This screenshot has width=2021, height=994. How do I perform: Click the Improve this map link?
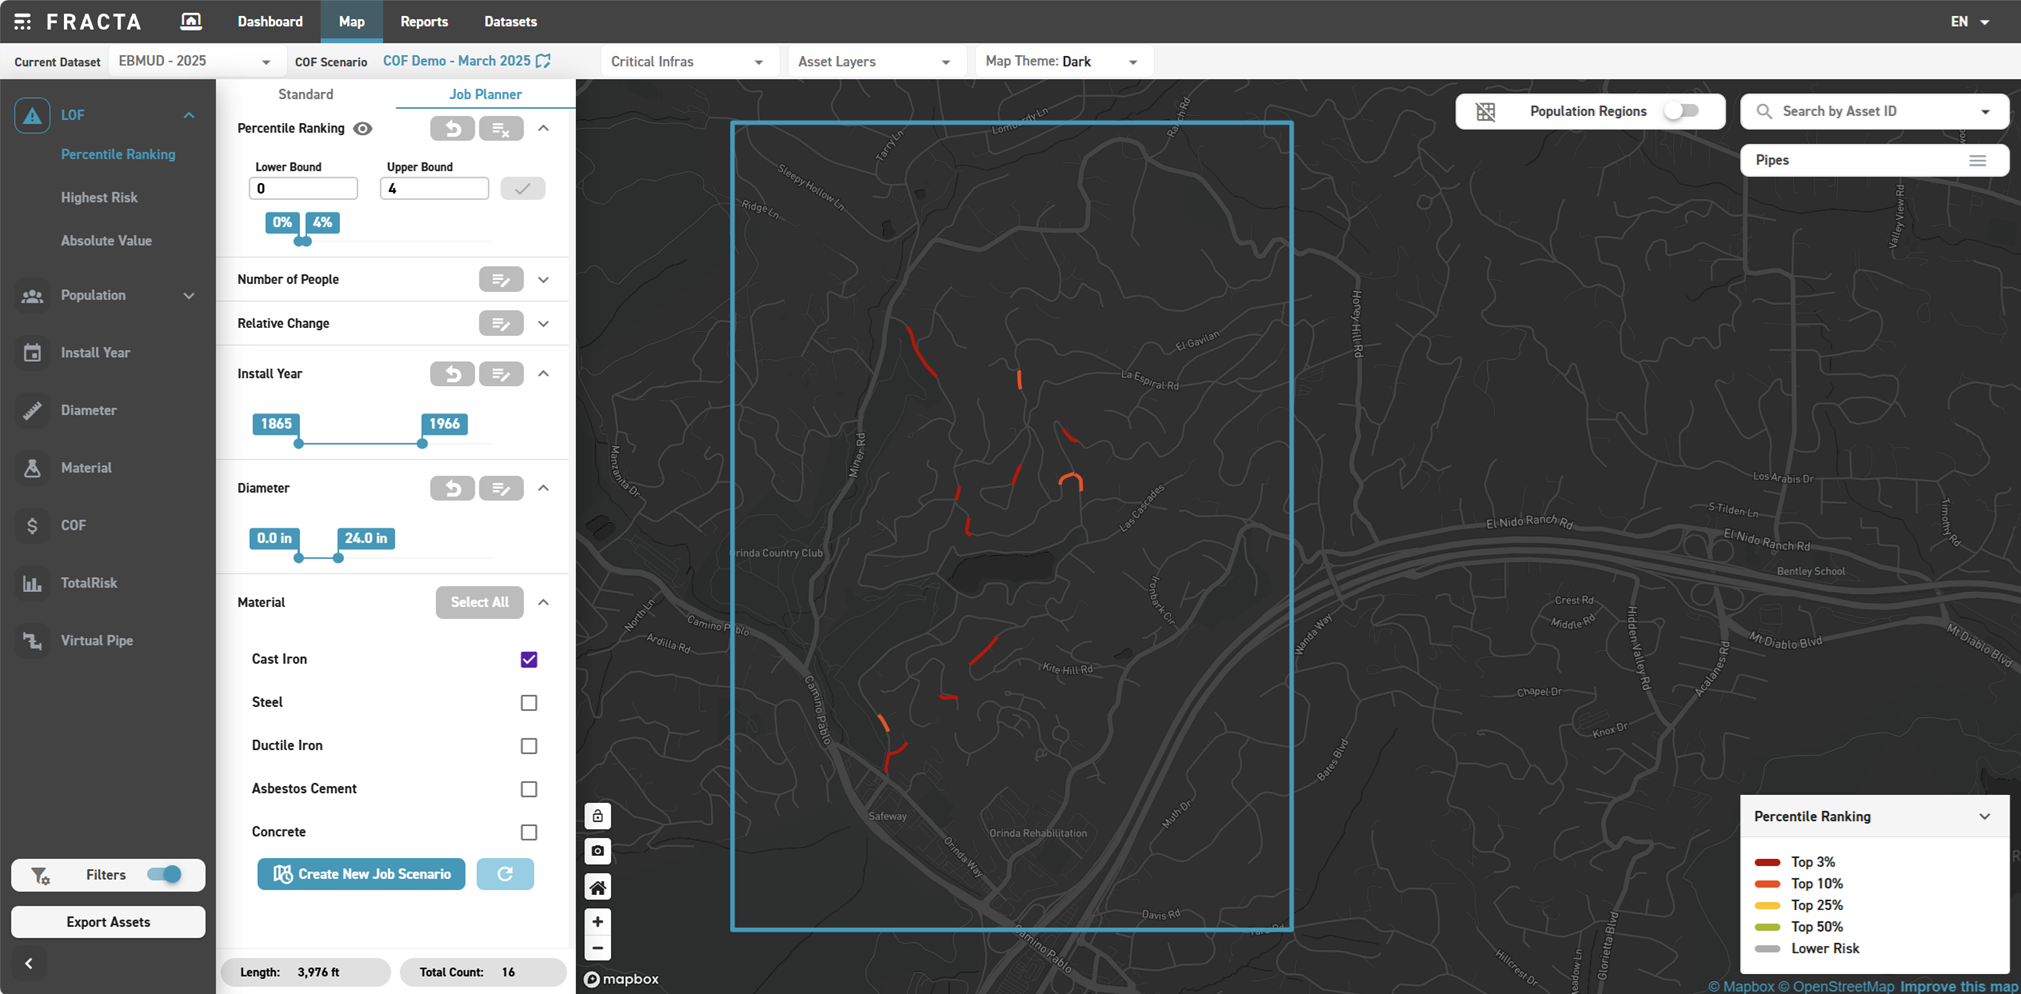1959,986
